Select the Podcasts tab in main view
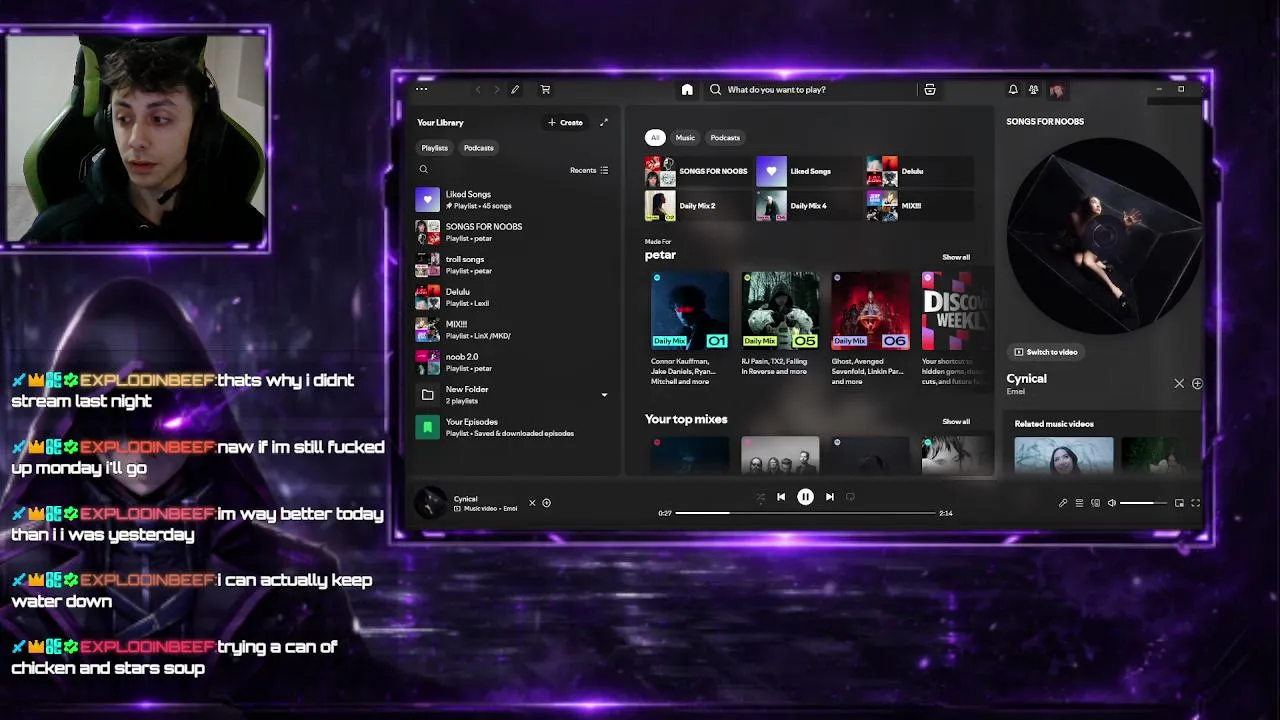 [725, 138]
